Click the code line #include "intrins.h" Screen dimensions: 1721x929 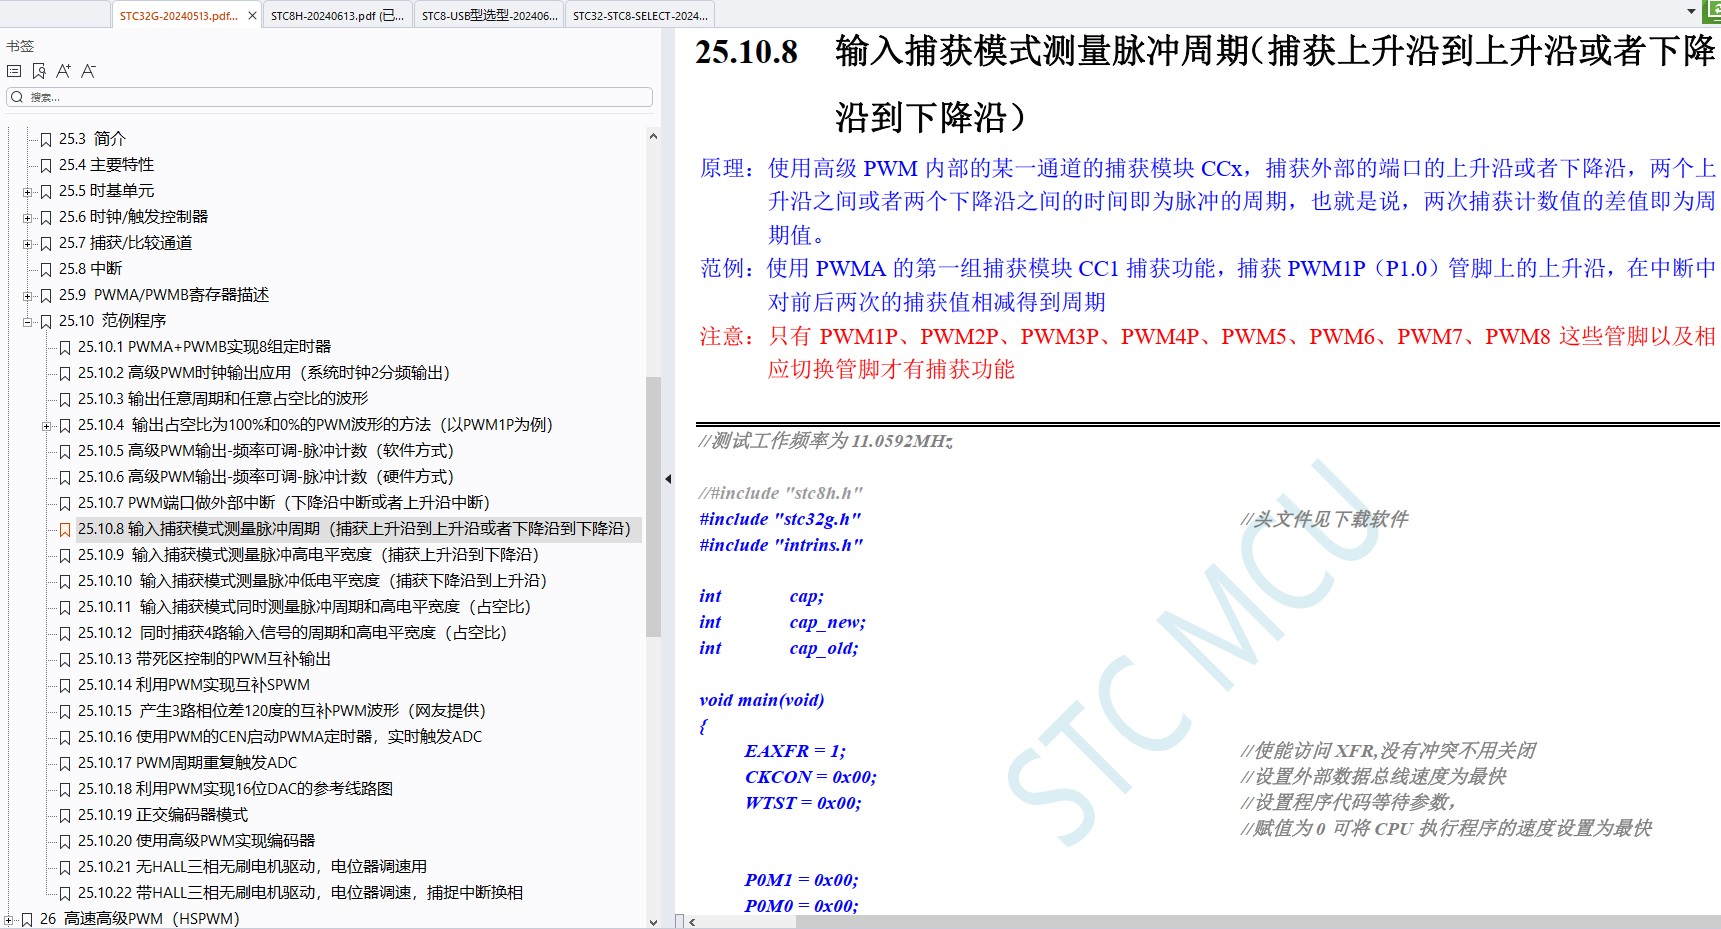tap(781, 545)
